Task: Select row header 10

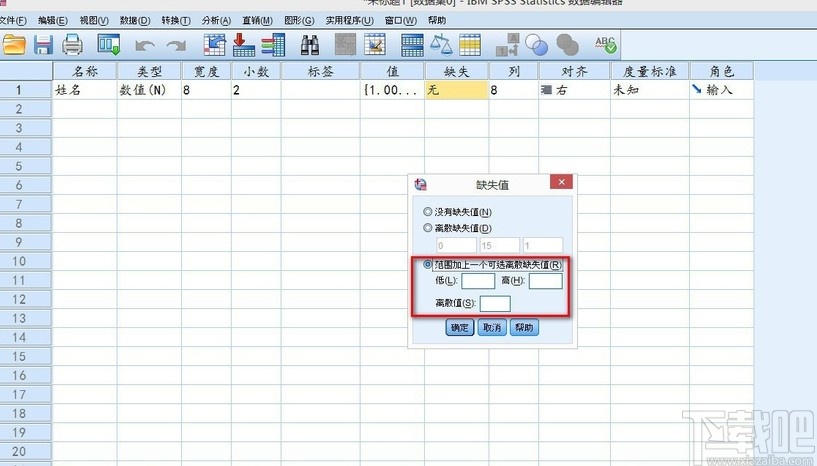Action: (x=26, y=261)
